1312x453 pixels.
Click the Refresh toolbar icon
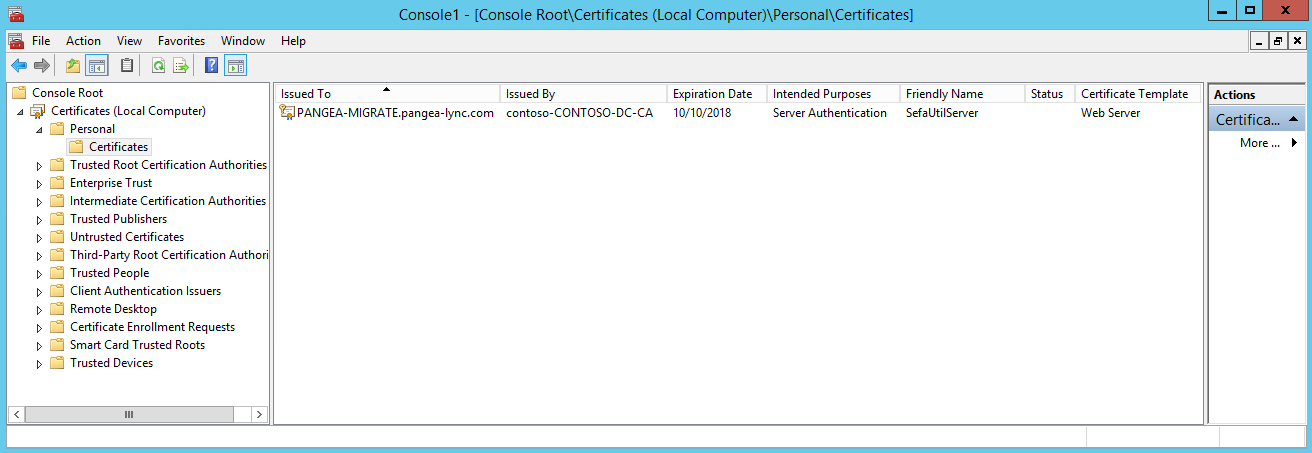158,66
